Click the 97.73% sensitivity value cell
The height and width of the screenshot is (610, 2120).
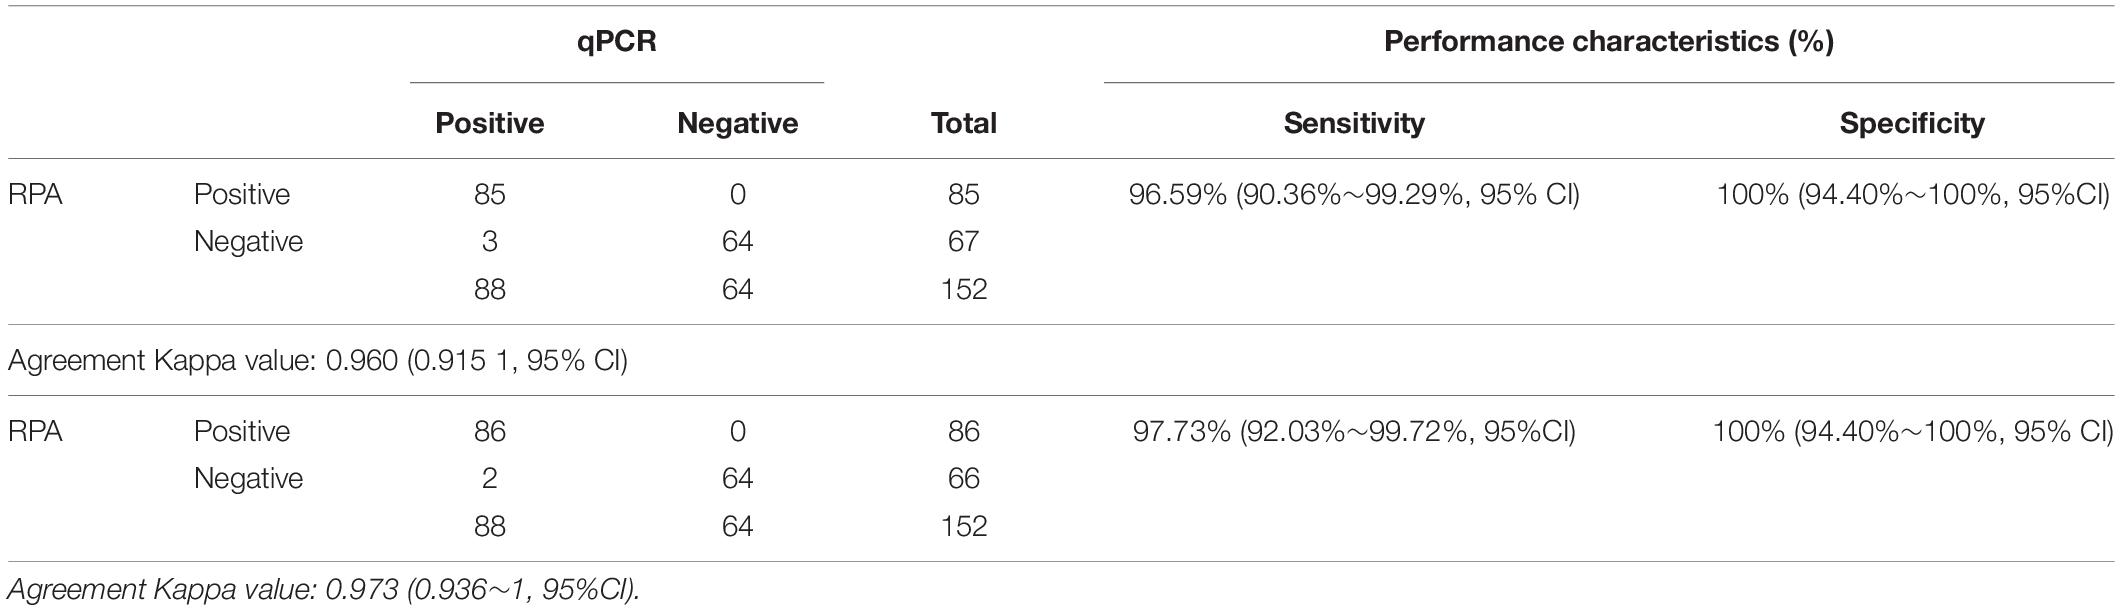click(1354, 431)
